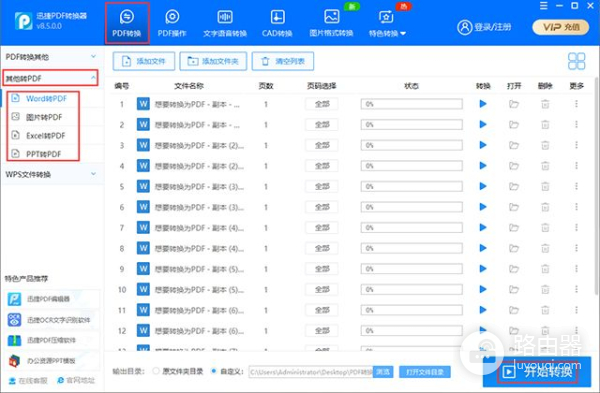
Task: Click the progress bar of row 10
Action: (x=411, y=289)
